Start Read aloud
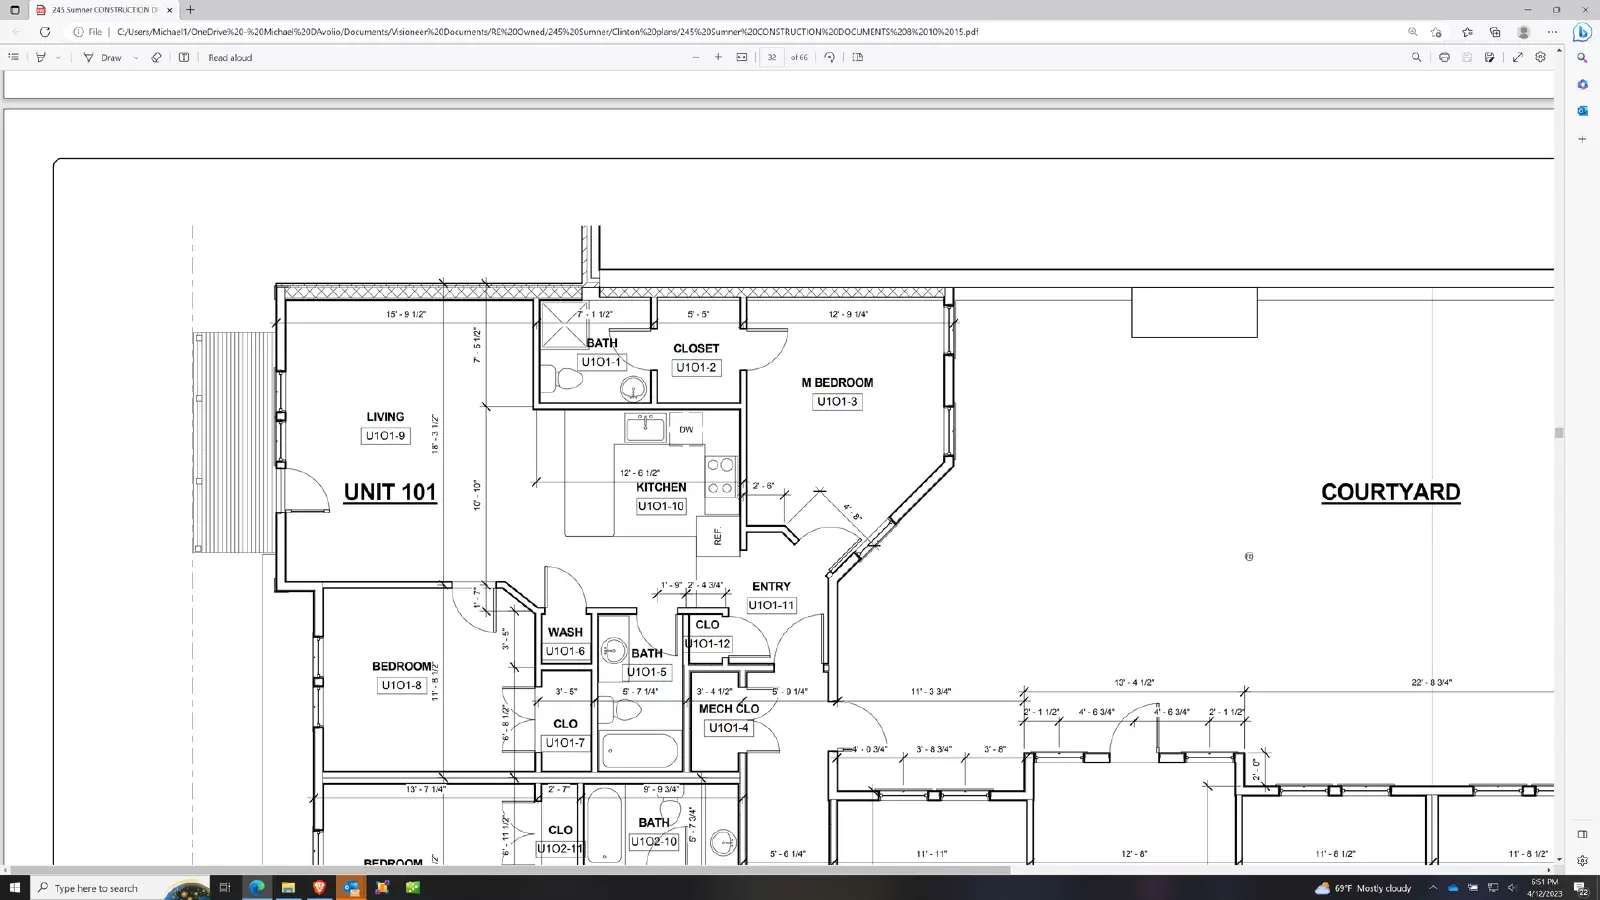 (x=230, y=57)
